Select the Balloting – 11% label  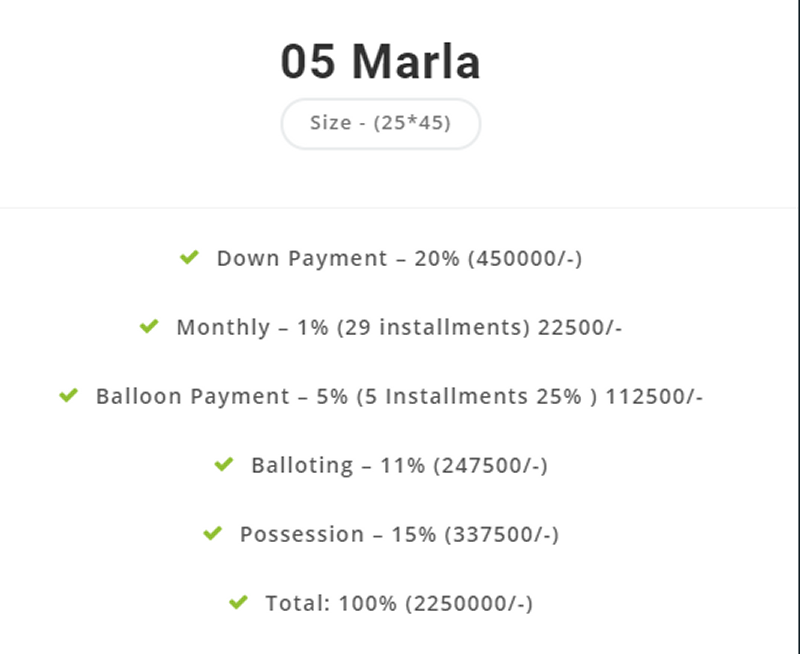point(338,466)
